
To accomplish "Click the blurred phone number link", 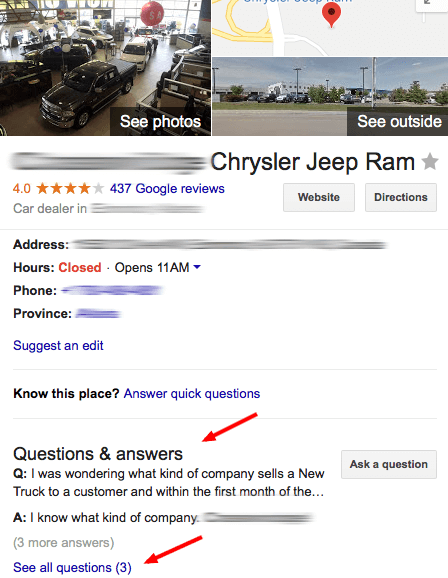I will [x=112, y=290].
